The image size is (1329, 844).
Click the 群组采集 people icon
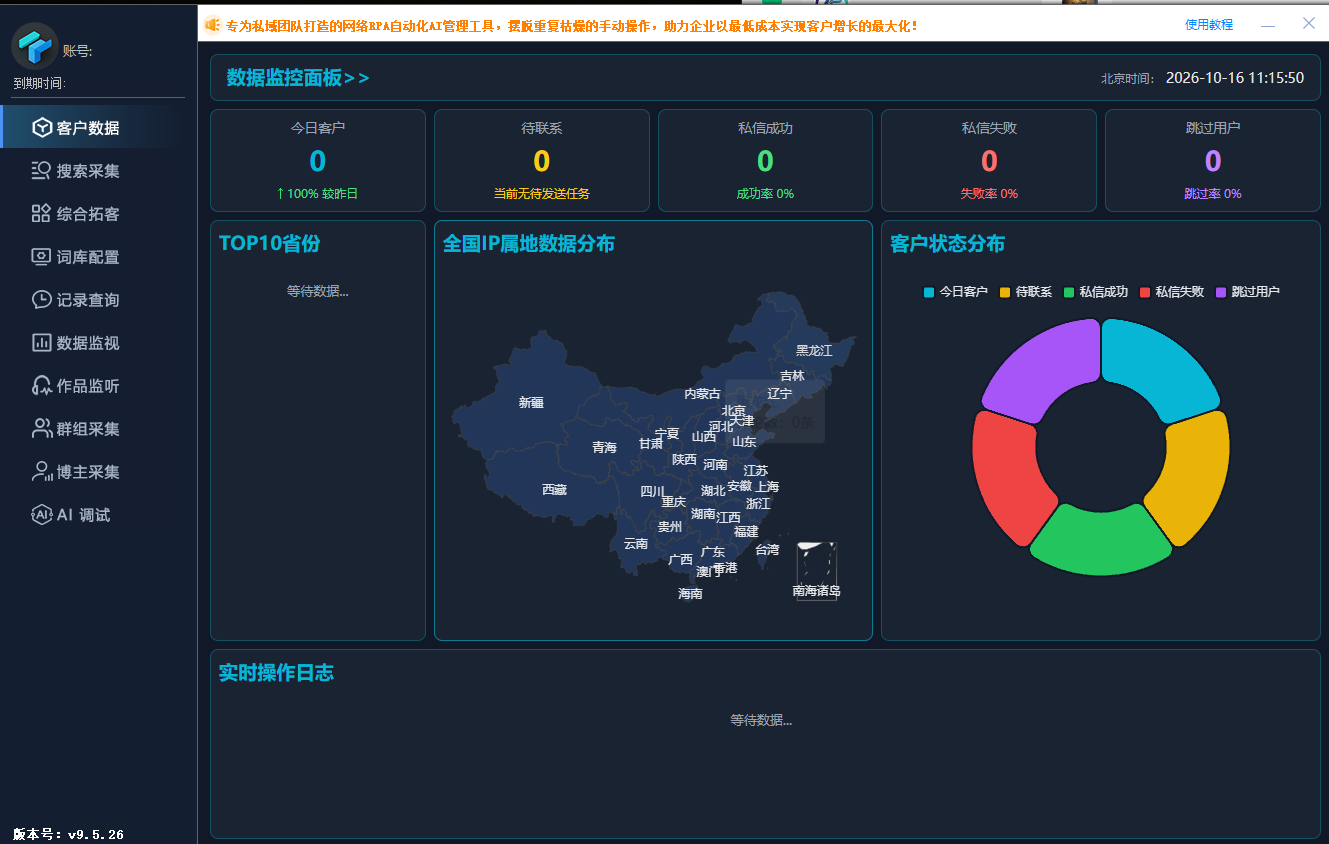41,428
